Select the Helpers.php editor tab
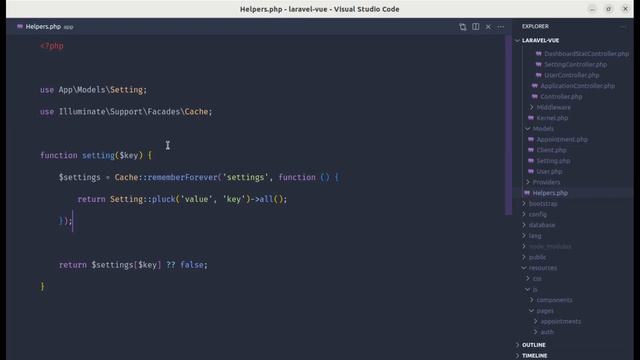This screenshot has width=640, height=360. pos(45,27)
